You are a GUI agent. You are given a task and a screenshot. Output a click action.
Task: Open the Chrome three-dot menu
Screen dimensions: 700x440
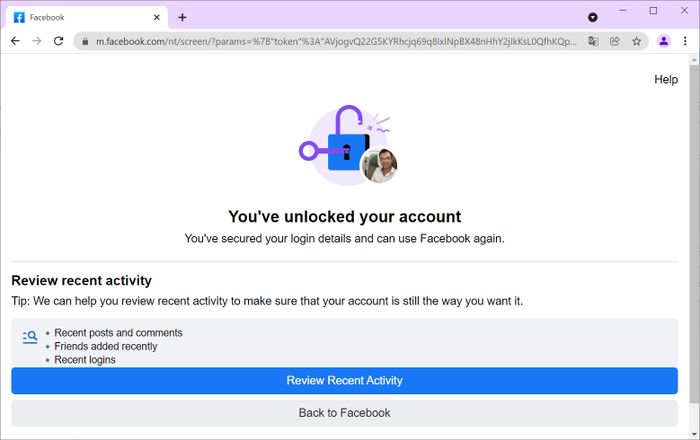(685, 41)
